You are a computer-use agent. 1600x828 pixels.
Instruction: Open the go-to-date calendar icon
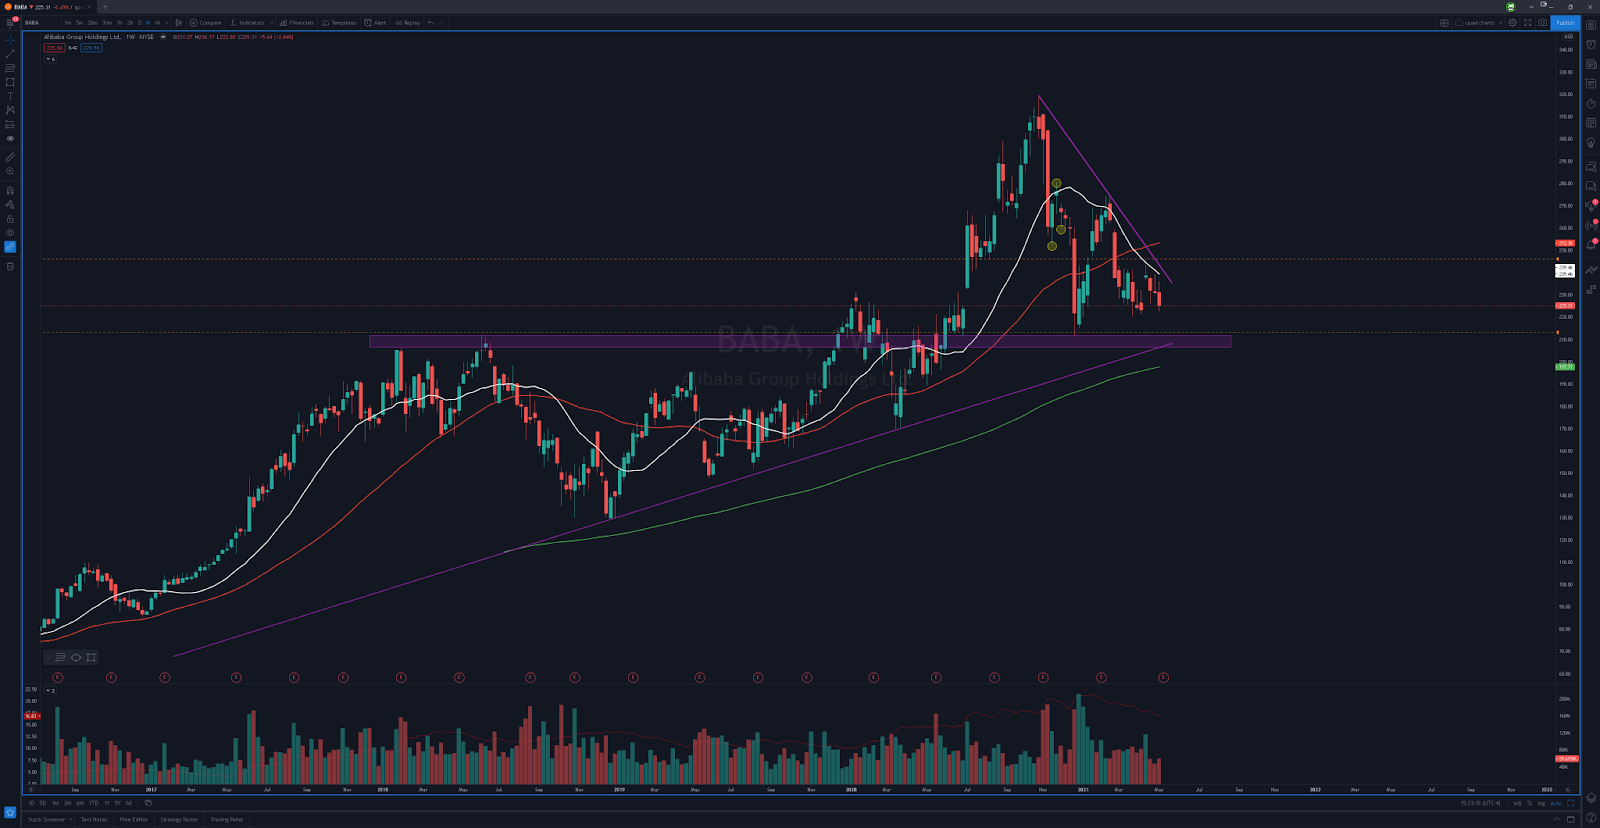(x=148, y=803)
